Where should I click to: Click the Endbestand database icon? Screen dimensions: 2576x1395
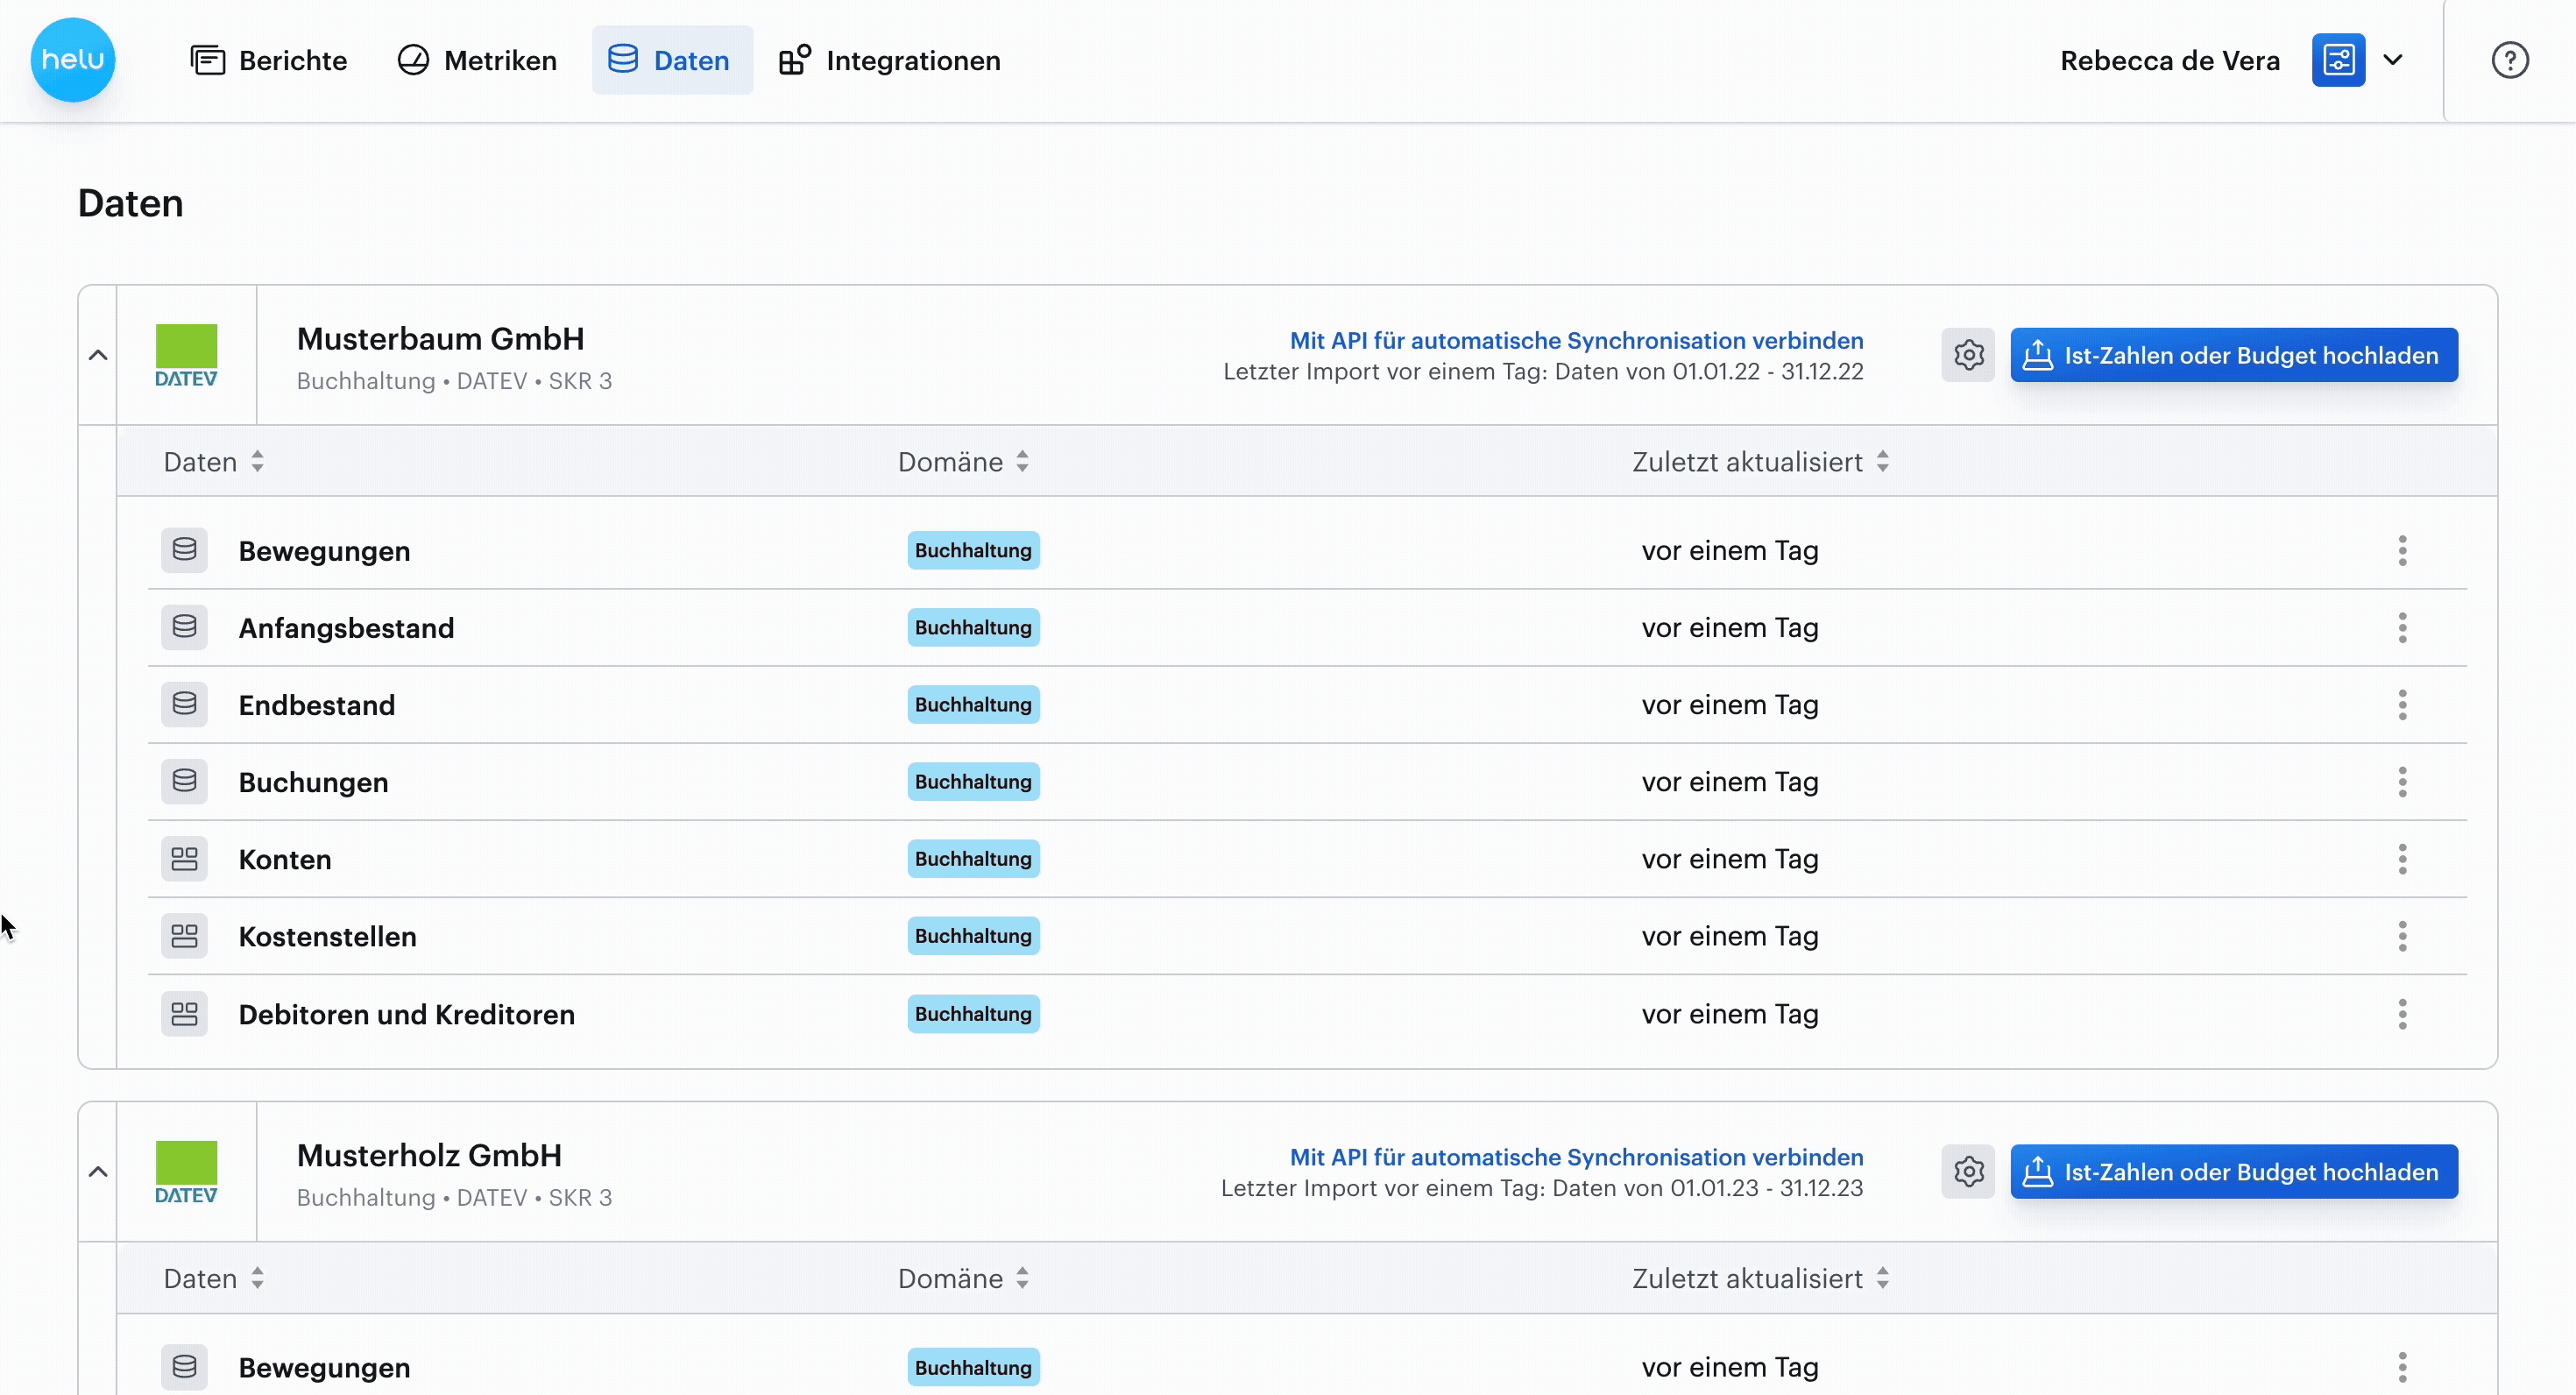(184, 705)
